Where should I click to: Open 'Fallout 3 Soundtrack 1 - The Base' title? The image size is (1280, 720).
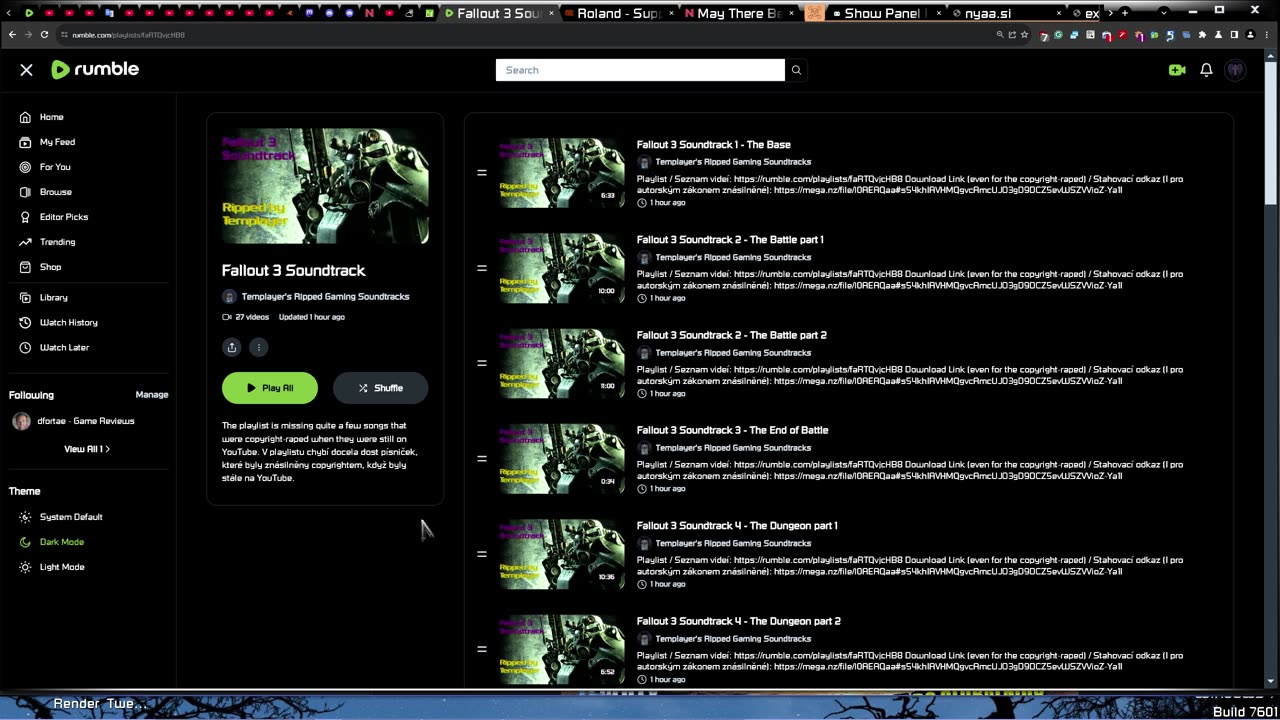[714, 145]
